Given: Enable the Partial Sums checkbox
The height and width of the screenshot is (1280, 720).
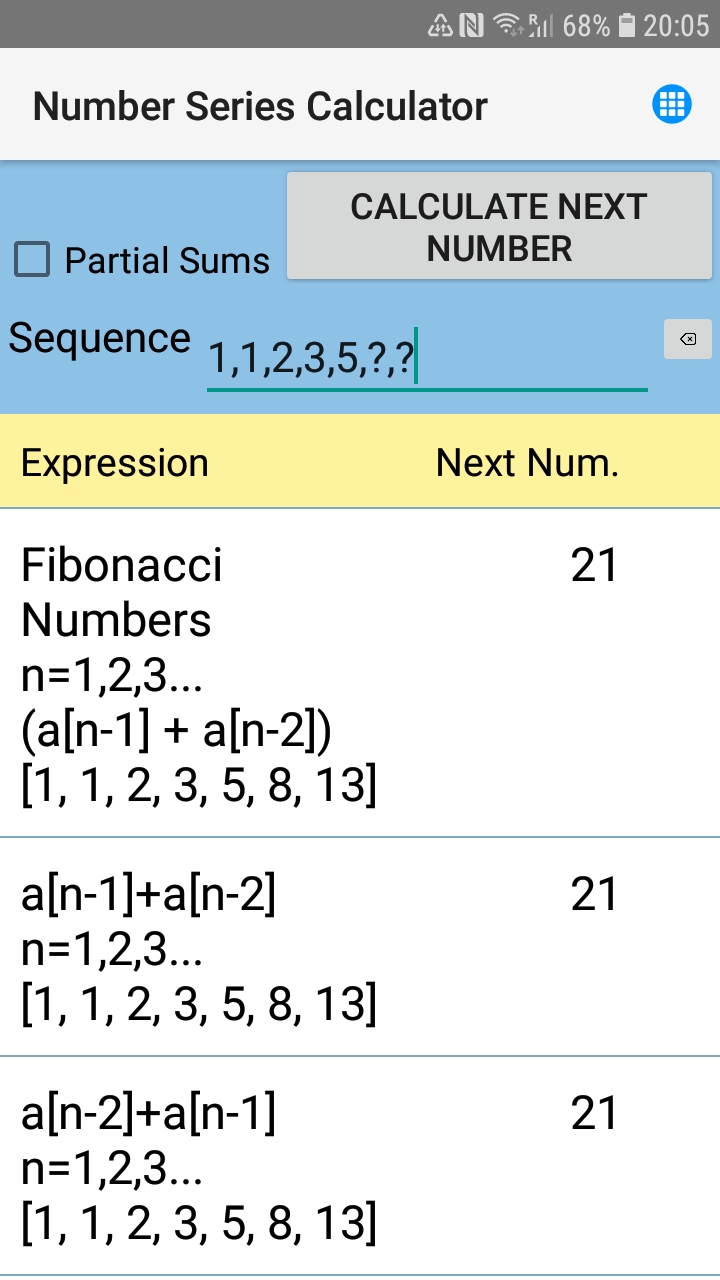Looking at the screenshot, I should pos(31,259).
